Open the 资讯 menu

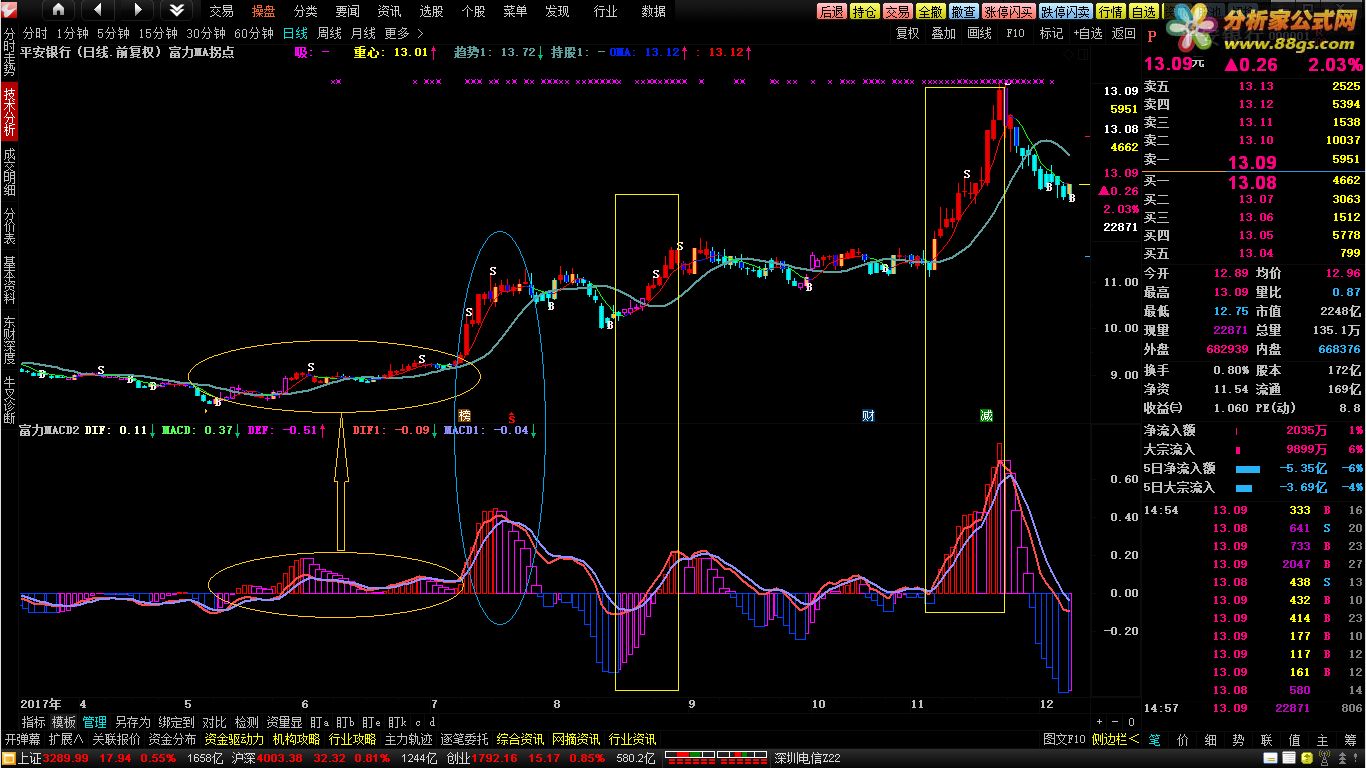click(x=389, y=11)
